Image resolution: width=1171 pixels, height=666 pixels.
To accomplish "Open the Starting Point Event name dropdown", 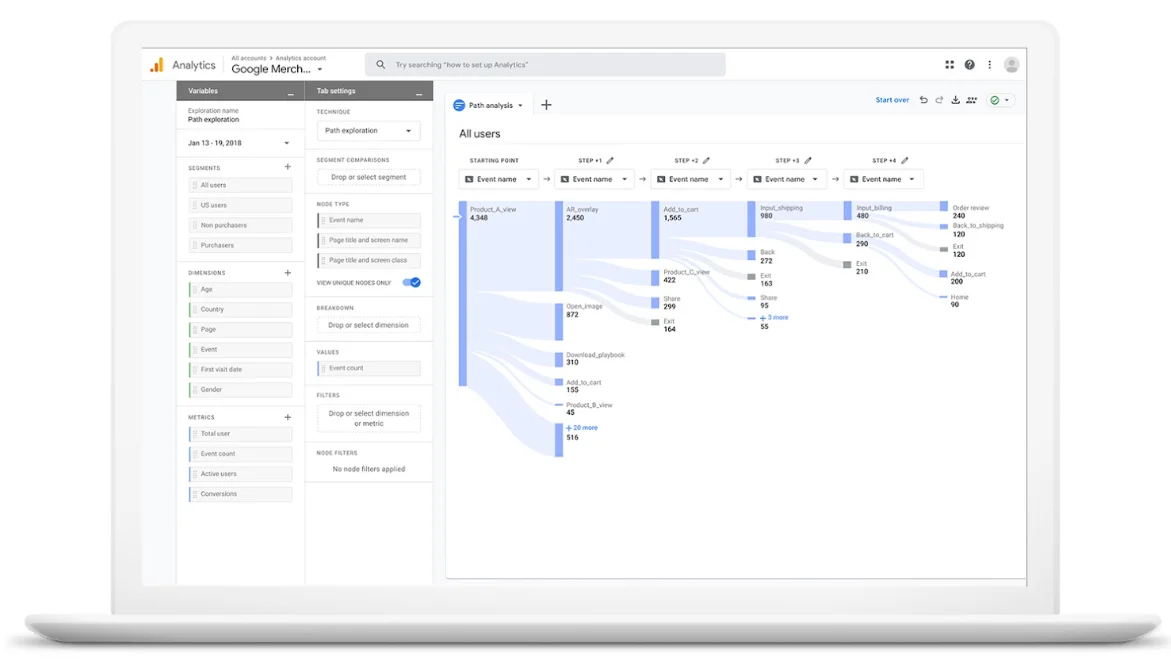I will pos(498,180).
